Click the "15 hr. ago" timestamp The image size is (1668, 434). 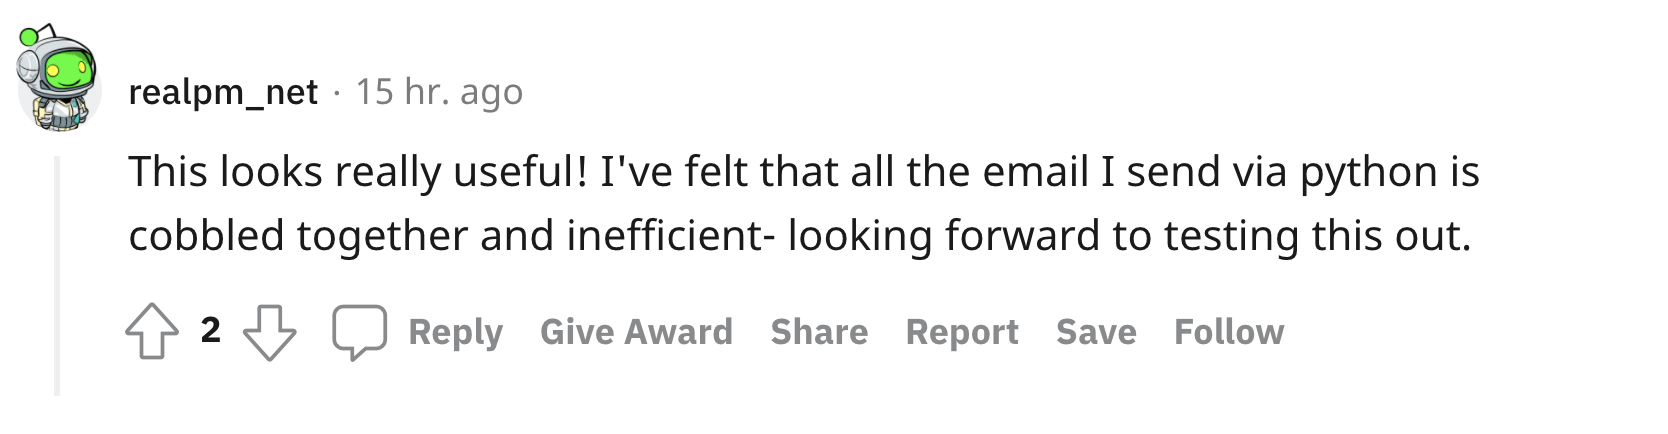[x=439, y=92]
